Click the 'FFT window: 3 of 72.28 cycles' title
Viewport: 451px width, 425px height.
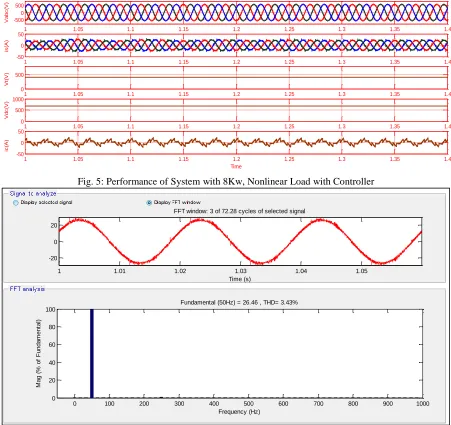[239, 211]
